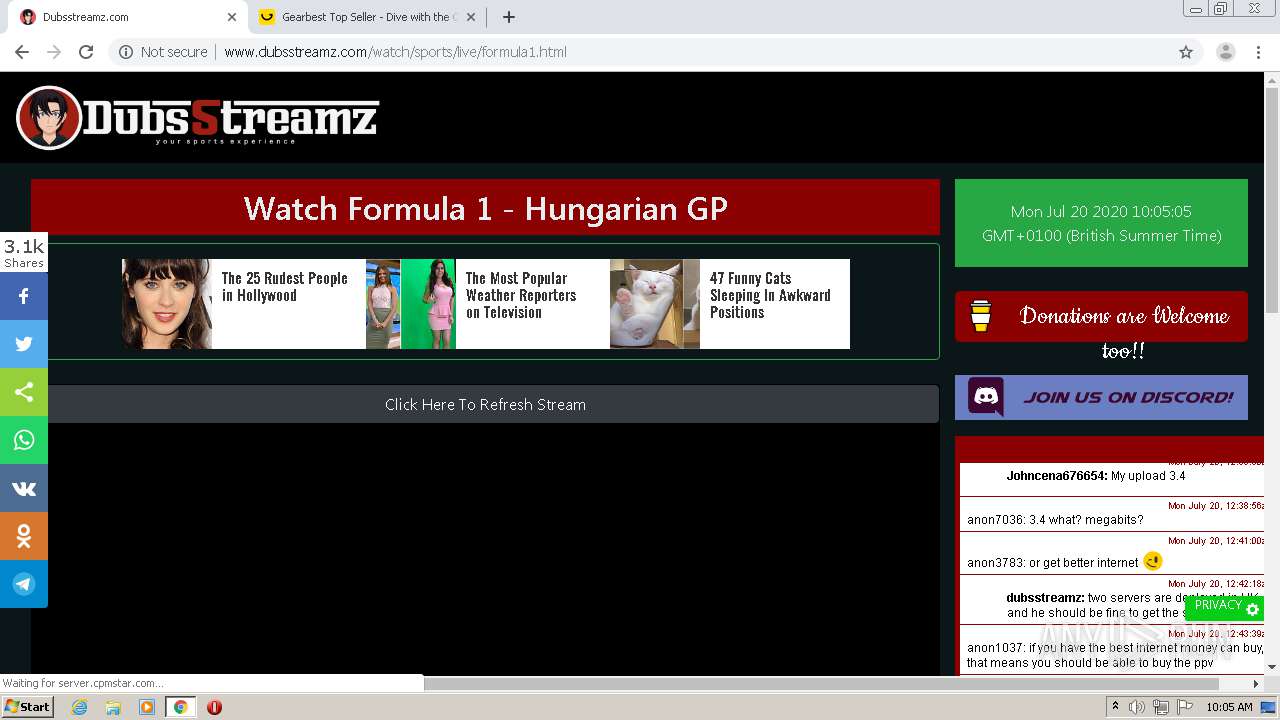Screen dimensions: 1280x720
Task: Open the volume tray icon
Action: pyautogui.click(x=1138, y=707)
